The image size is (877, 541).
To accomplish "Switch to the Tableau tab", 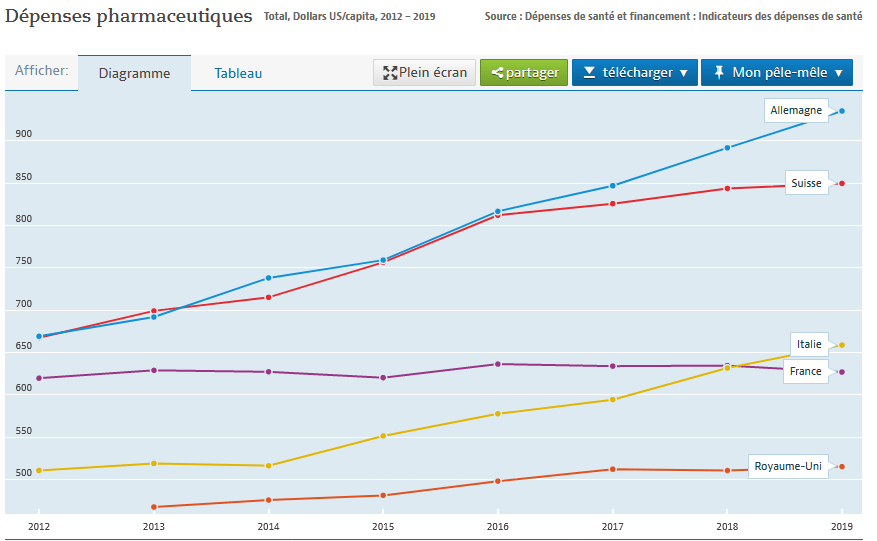I will pyautogui.click(x=238, y=73).
